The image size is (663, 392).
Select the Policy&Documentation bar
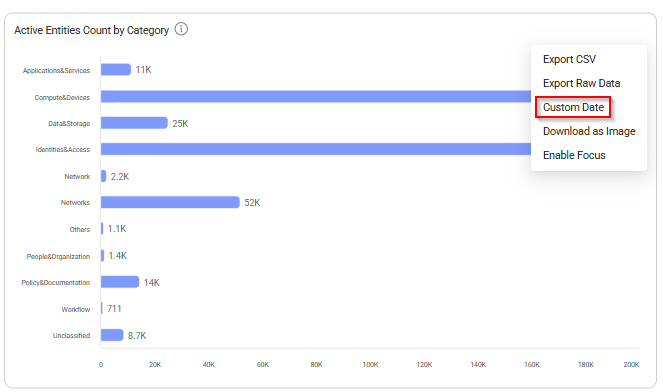point(120,282)
